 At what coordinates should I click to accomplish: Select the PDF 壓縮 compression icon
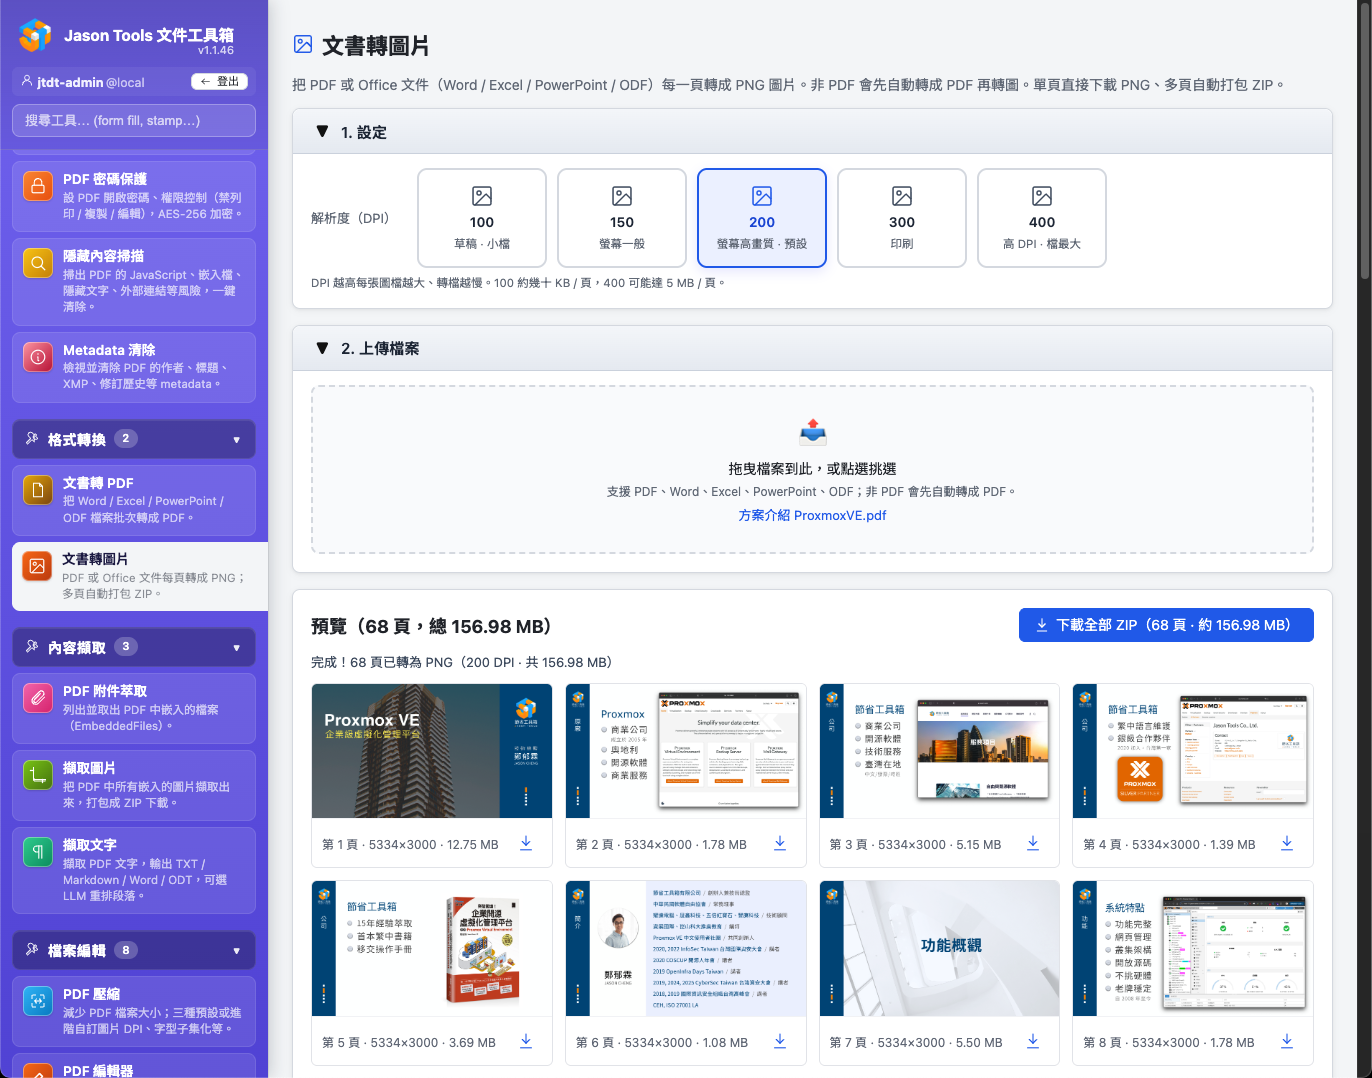[37, 1000]
